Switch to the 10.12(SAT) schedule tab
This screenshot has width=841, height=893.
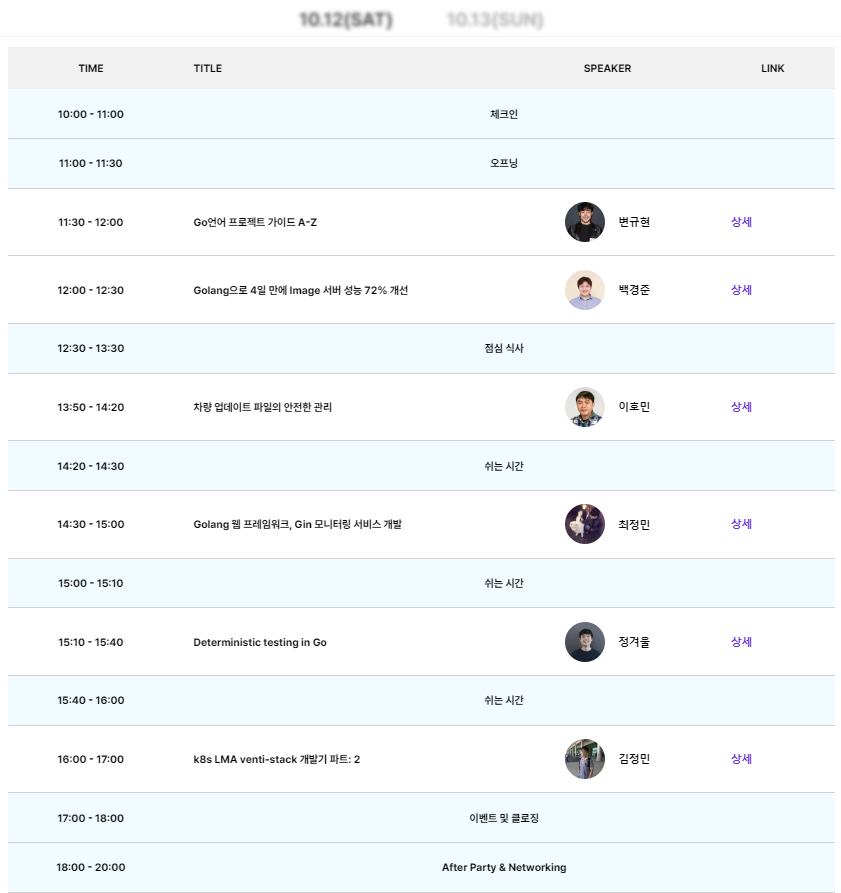point(346,20)
